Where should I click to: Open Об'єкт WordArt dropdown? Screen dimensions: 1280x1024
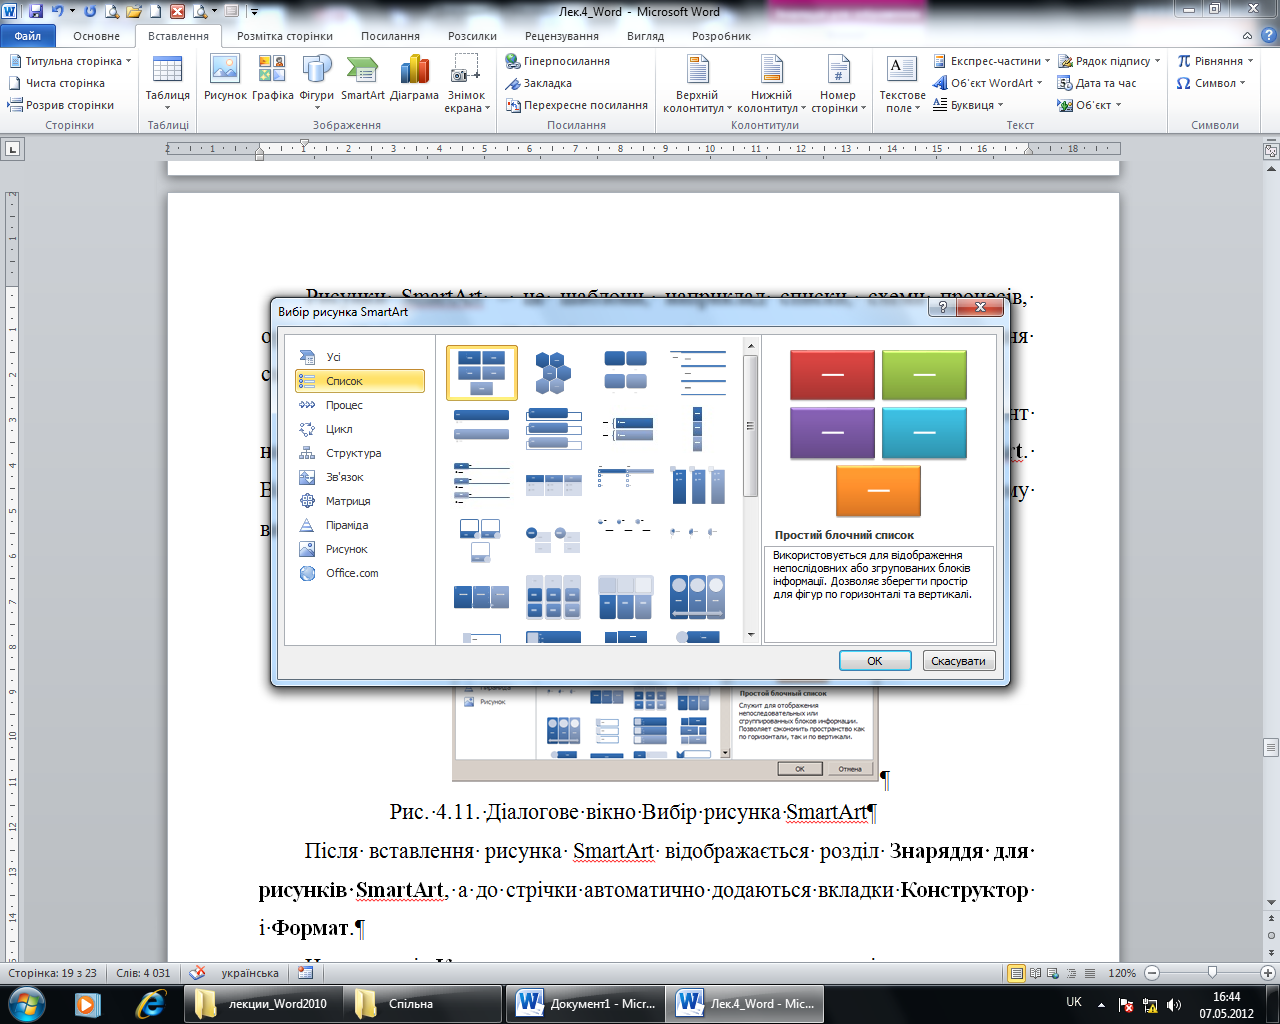coord(987,83)
